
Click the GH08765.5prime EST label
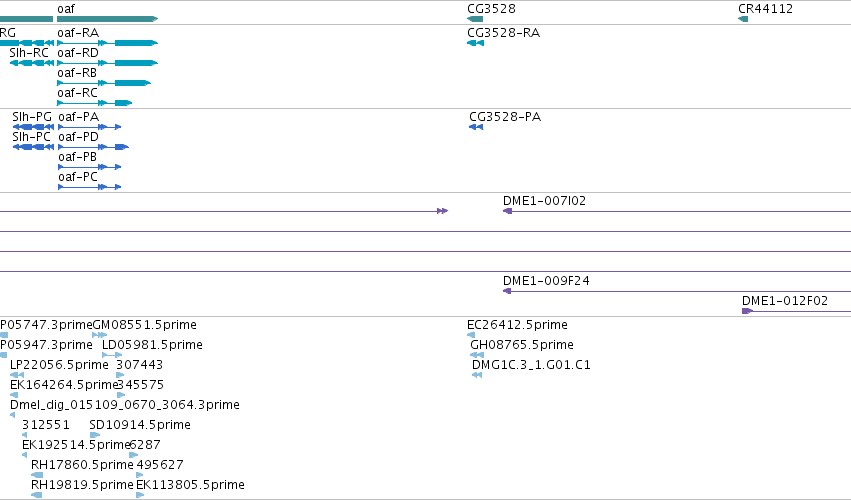(x=522, y=345)
